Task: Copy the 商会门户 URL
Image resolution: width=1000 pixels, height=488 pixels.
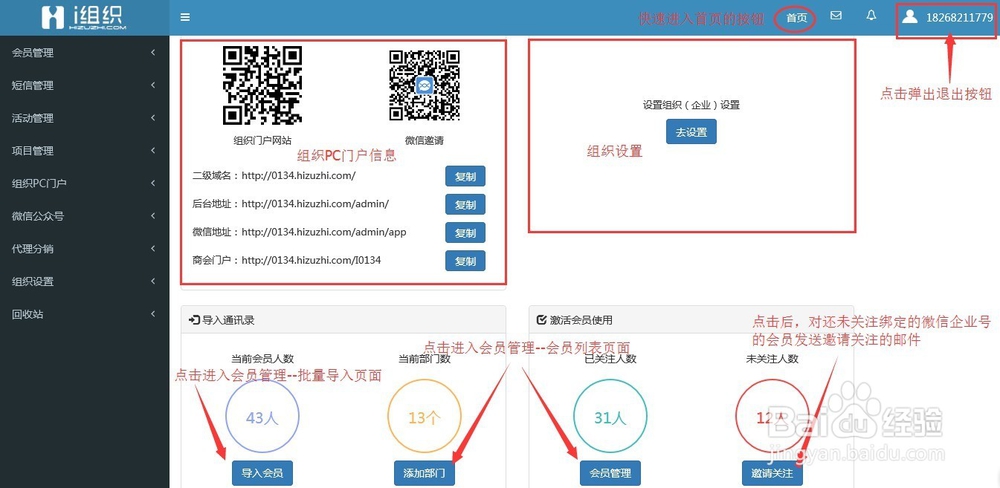Action: (465, 261)
